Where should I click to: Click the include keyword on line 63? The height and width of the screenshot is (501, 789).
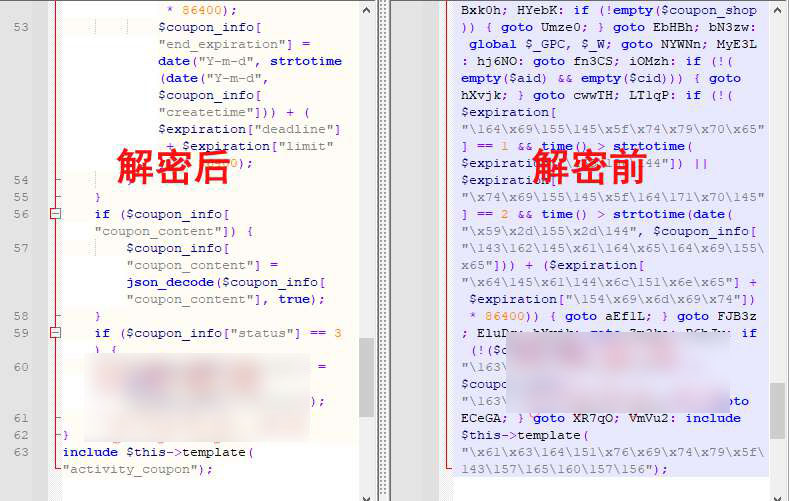coord(90,452)
